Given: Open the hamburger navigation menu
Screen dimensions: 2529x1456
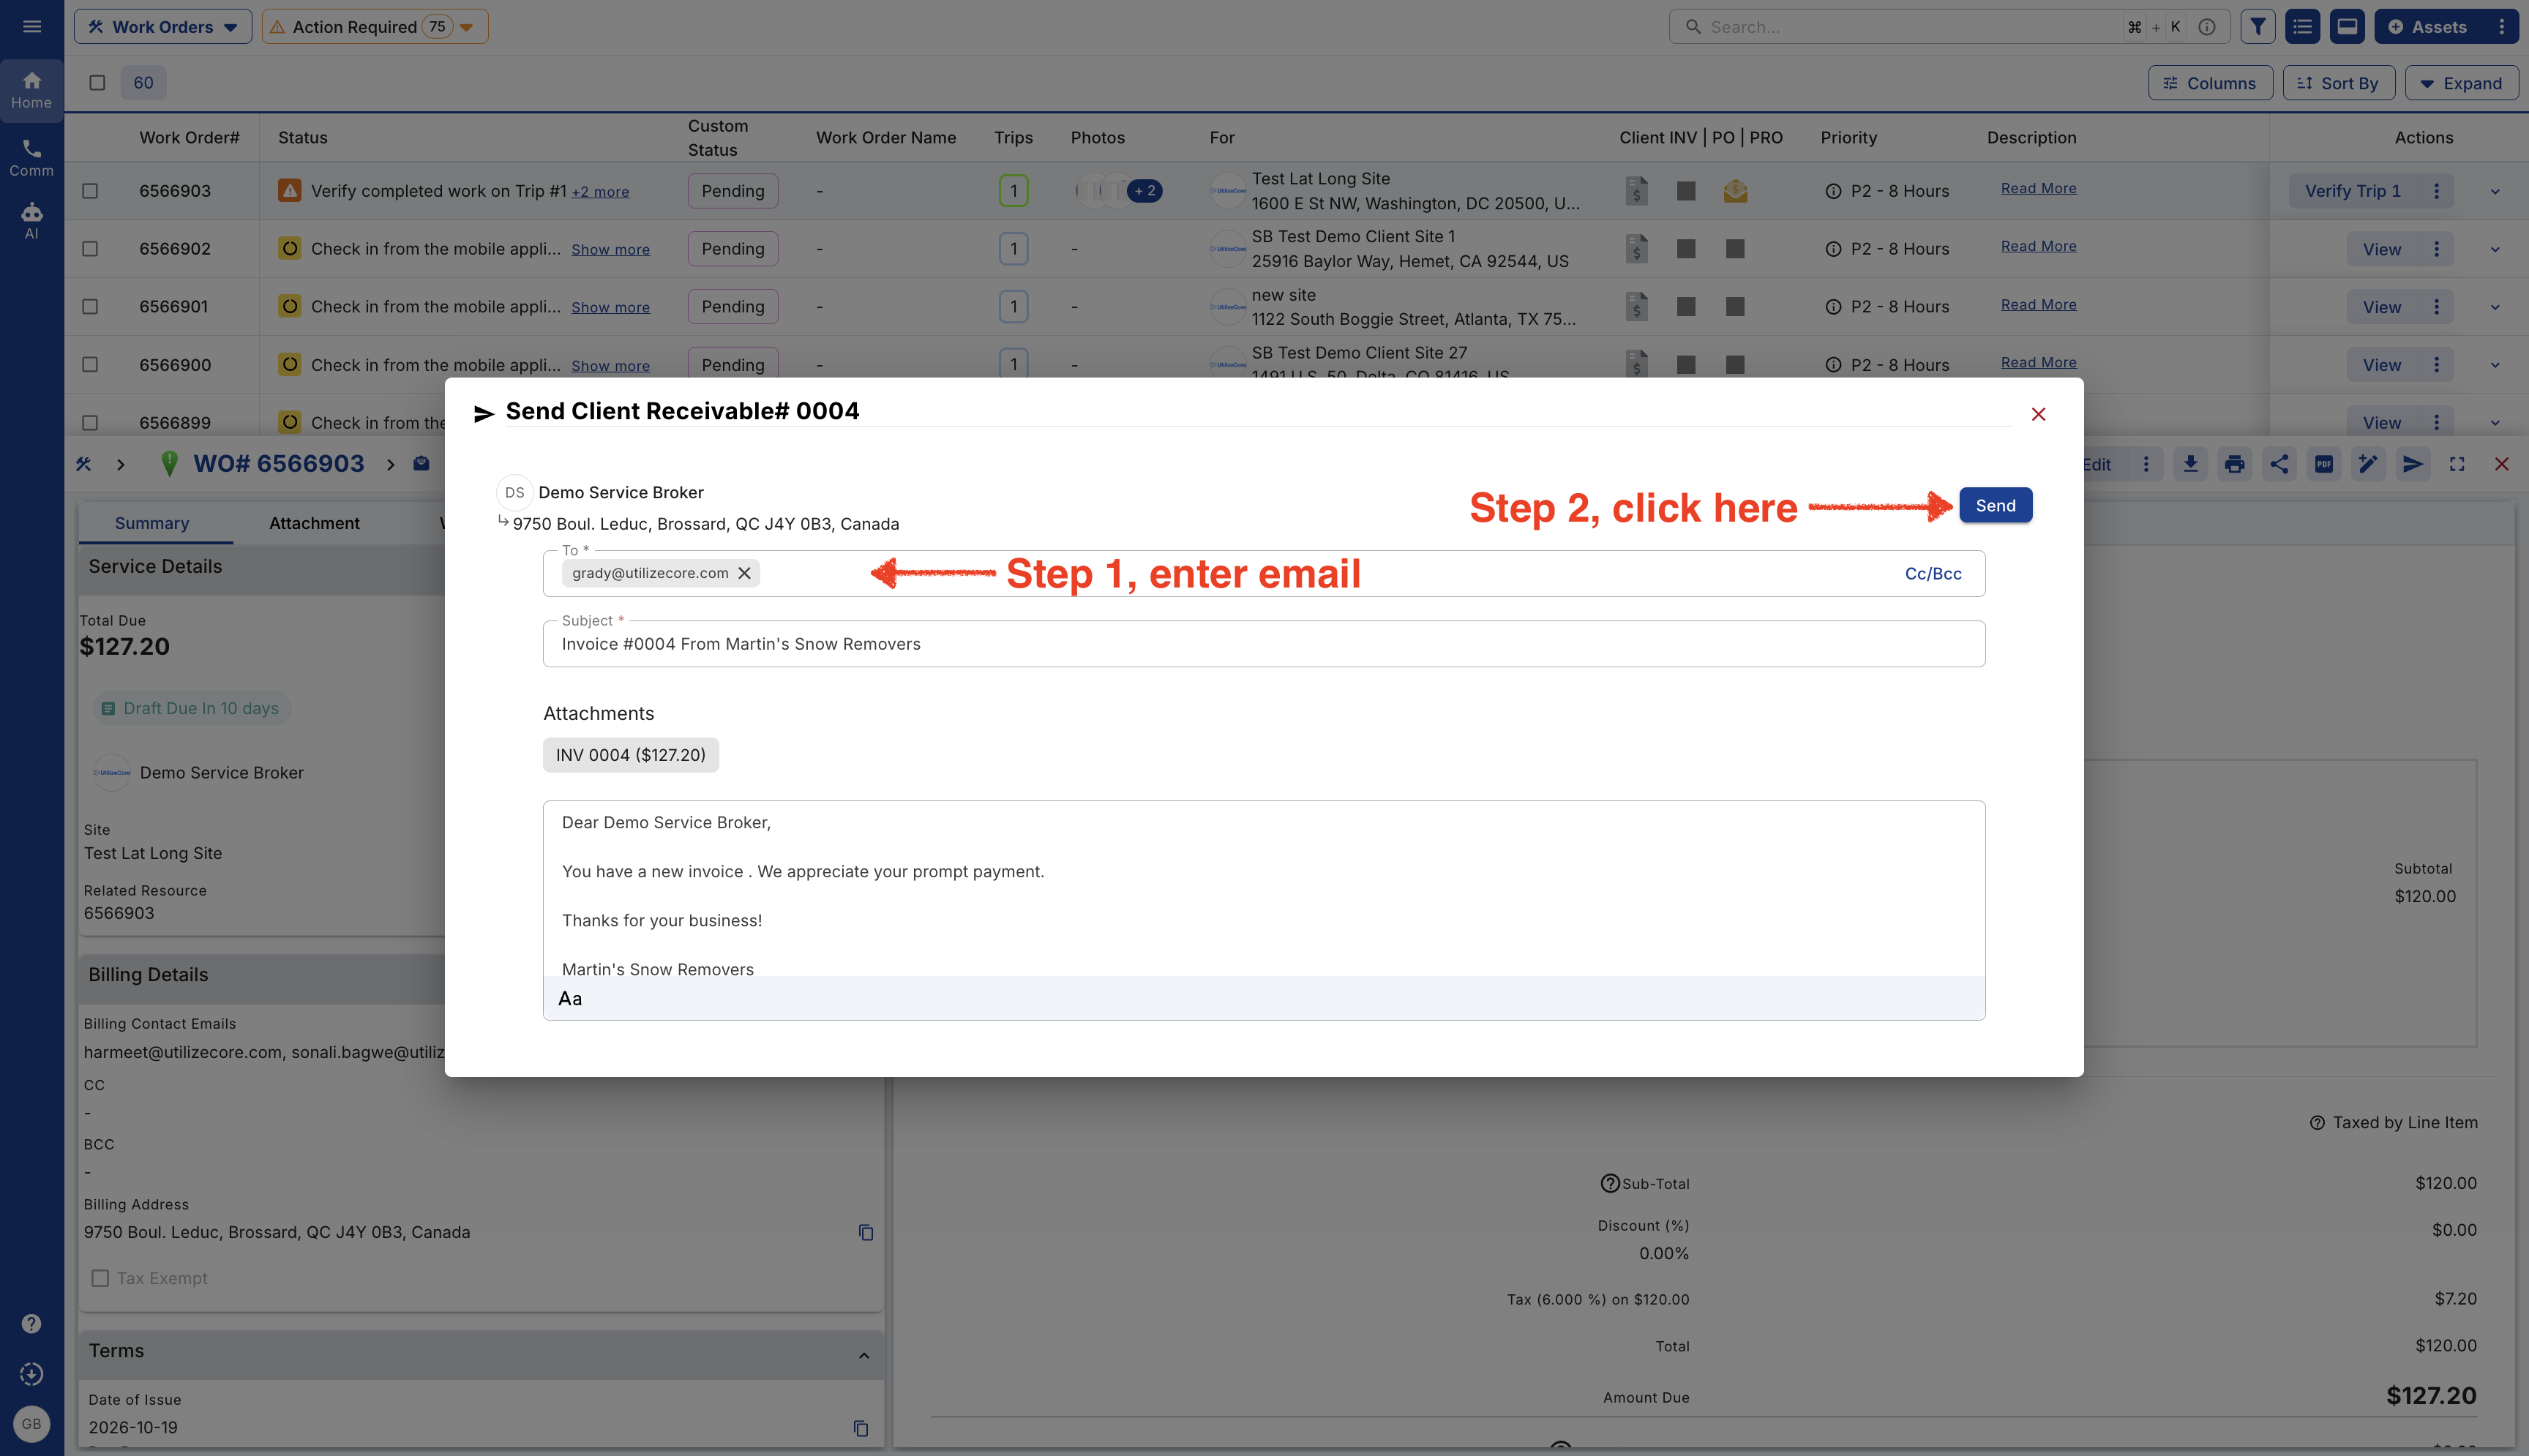Looking at the screenshot, I should tap(32, 27).
